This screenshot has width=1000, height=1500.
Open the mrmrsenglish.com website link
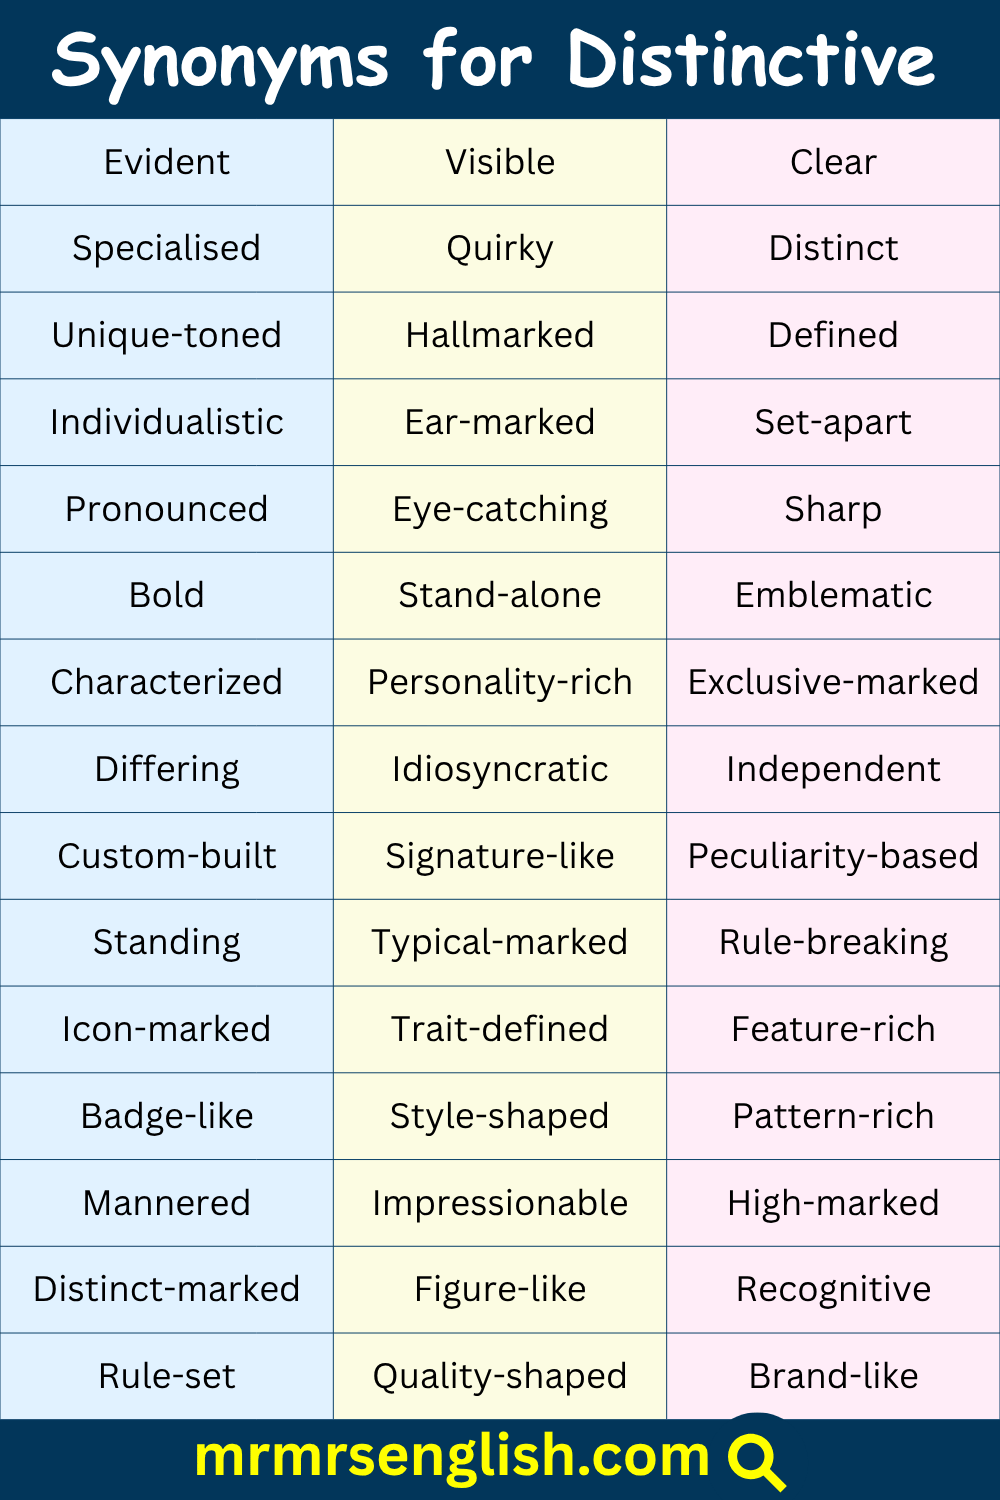(x=452, y=1457)
